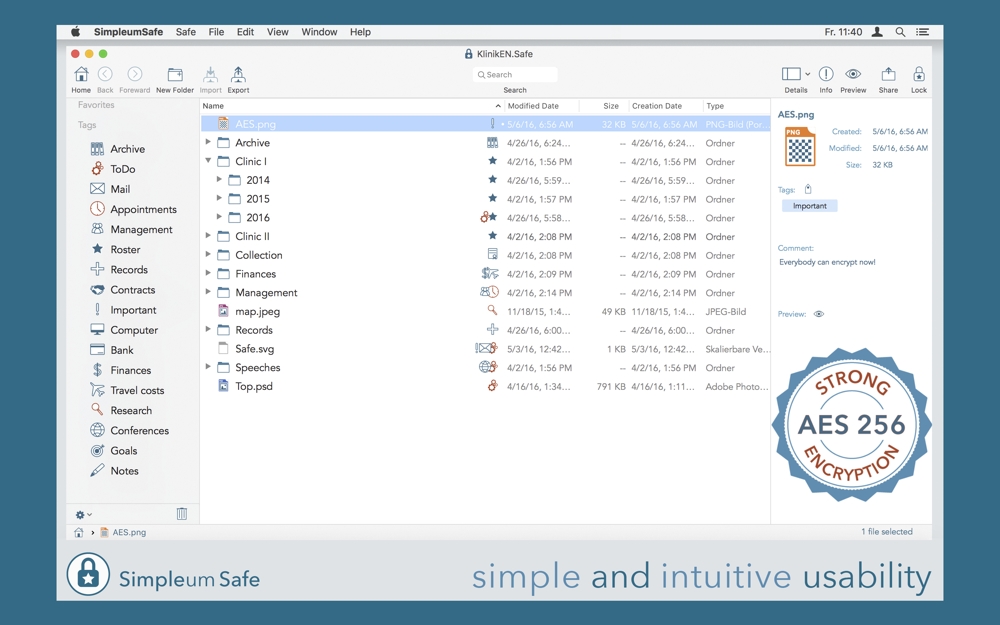Click the Foreward toolbar arrow
The width and height of the screenshot is (1000, 625).
pos(135,75)
